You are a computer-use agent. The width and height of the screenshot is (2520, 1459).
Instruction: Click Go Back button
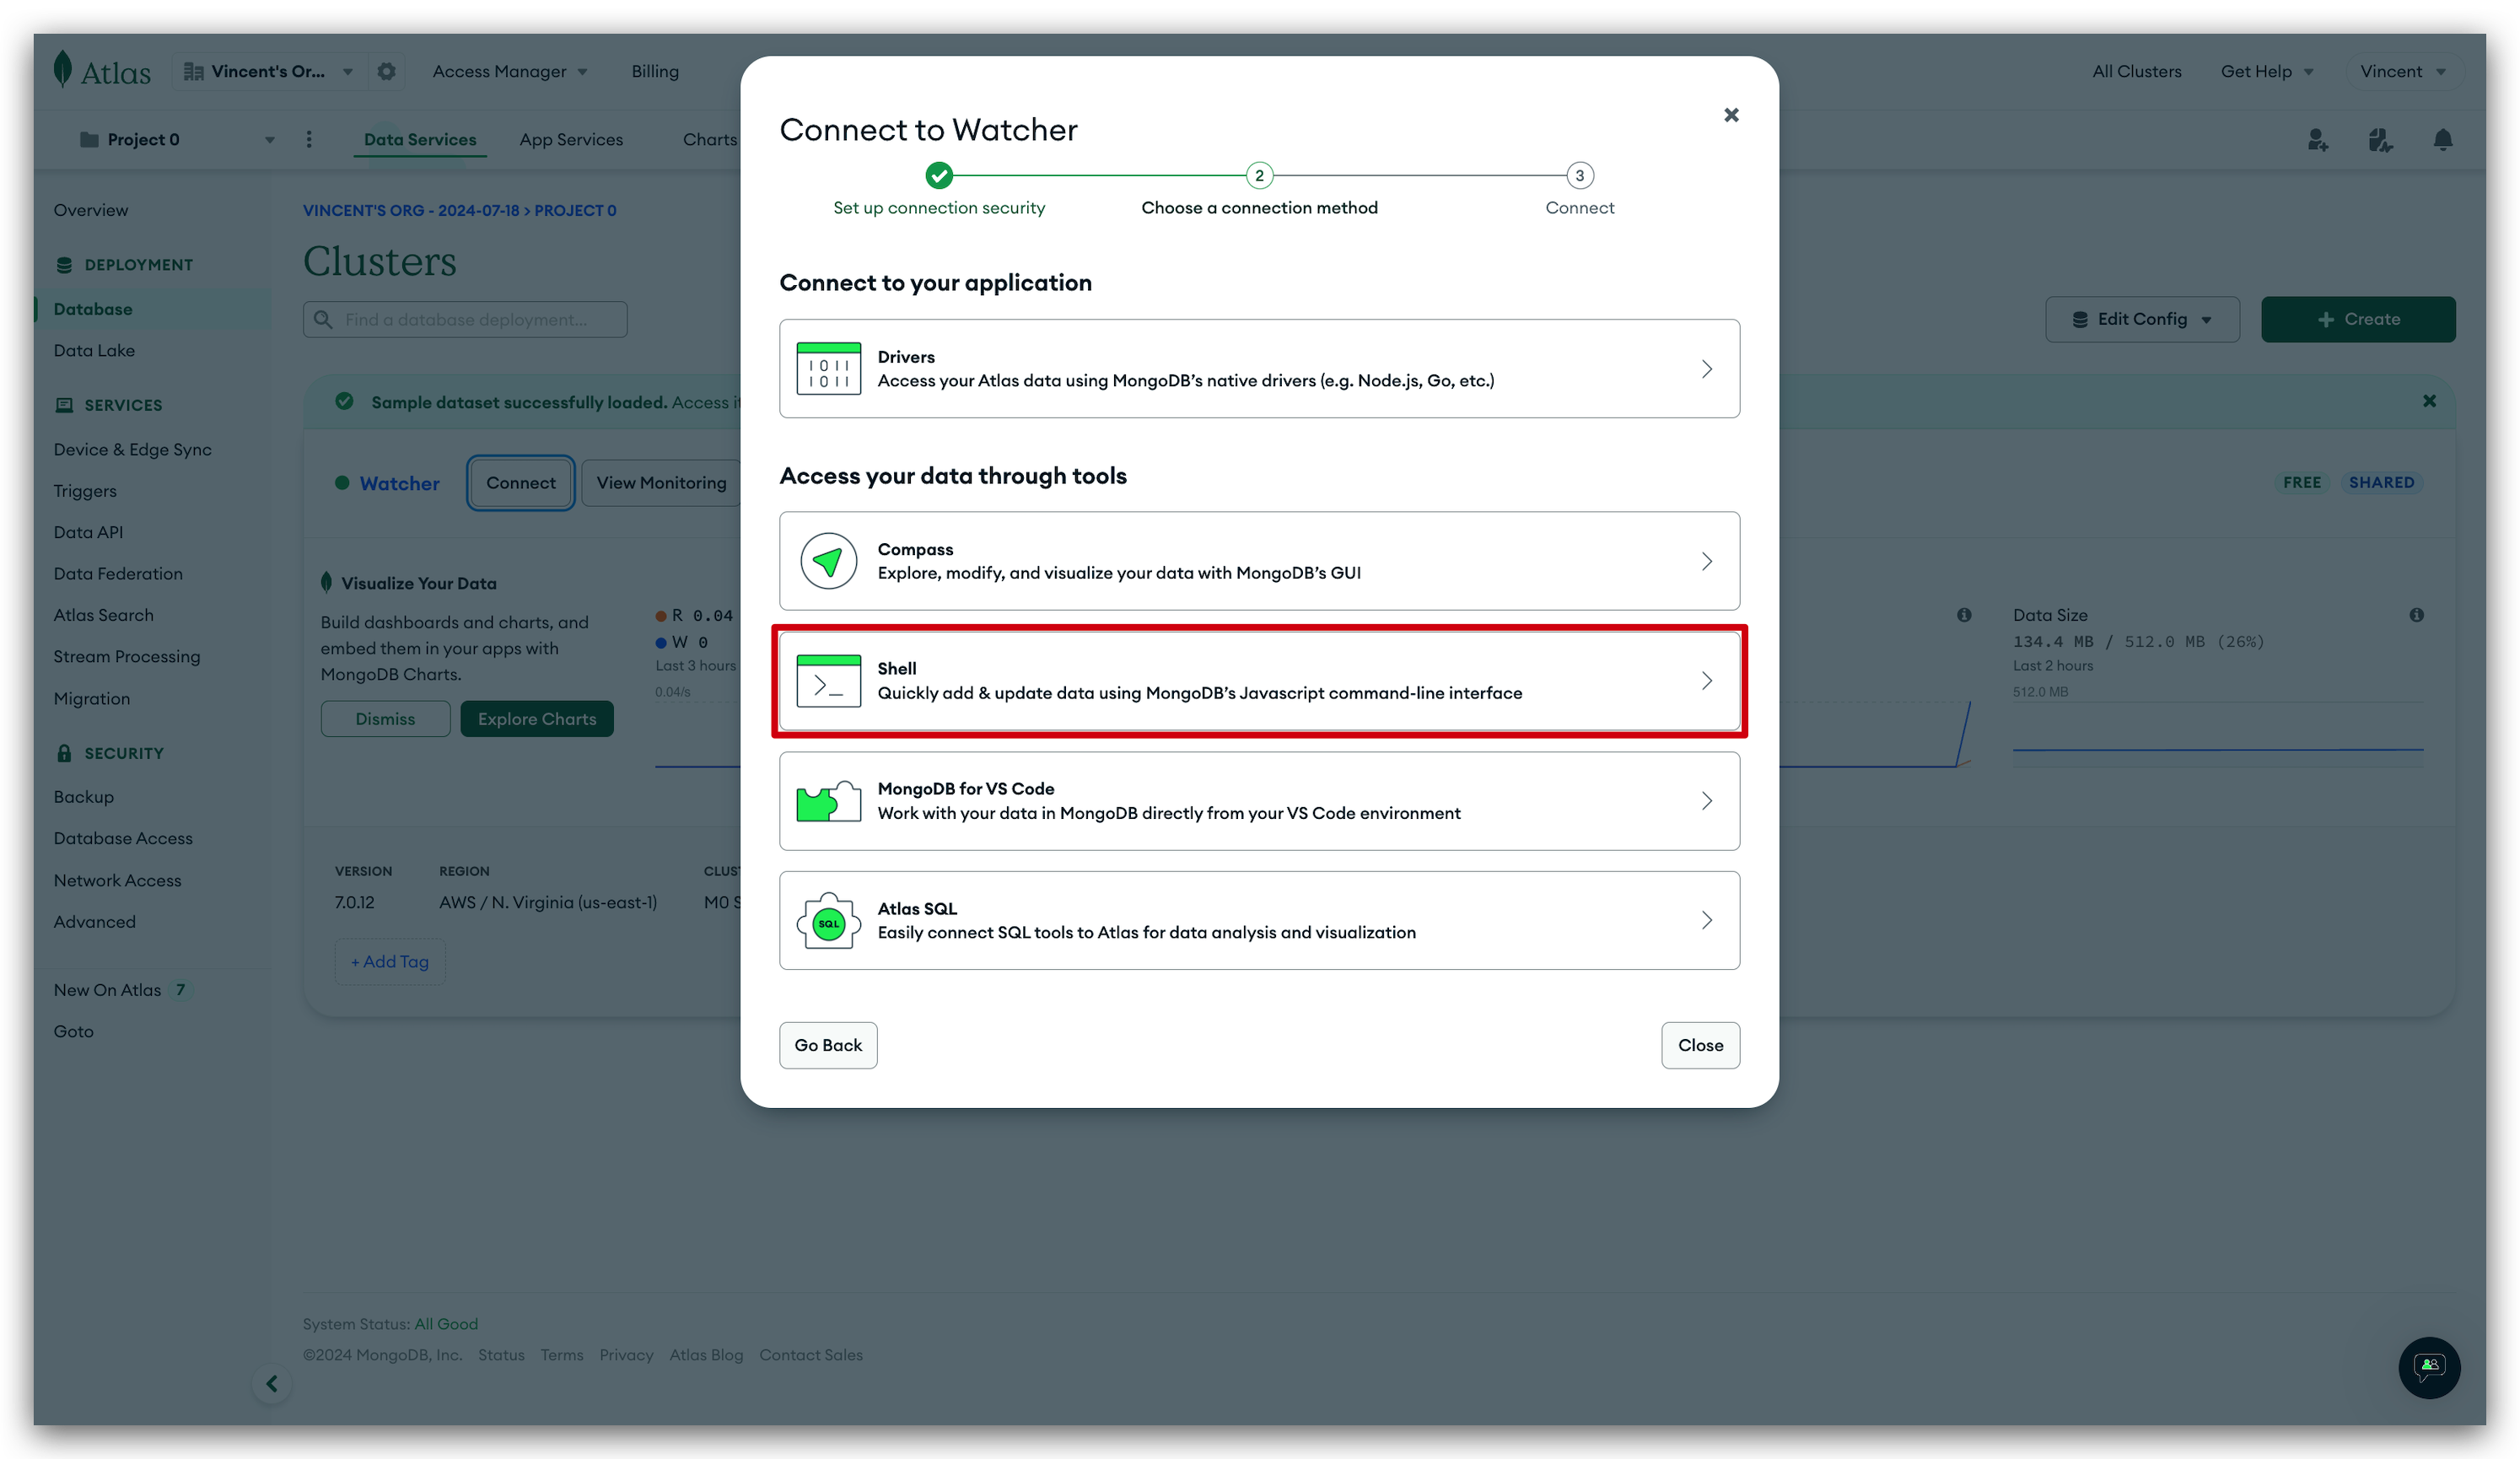pyautogui.click(x=828, y=1045)
